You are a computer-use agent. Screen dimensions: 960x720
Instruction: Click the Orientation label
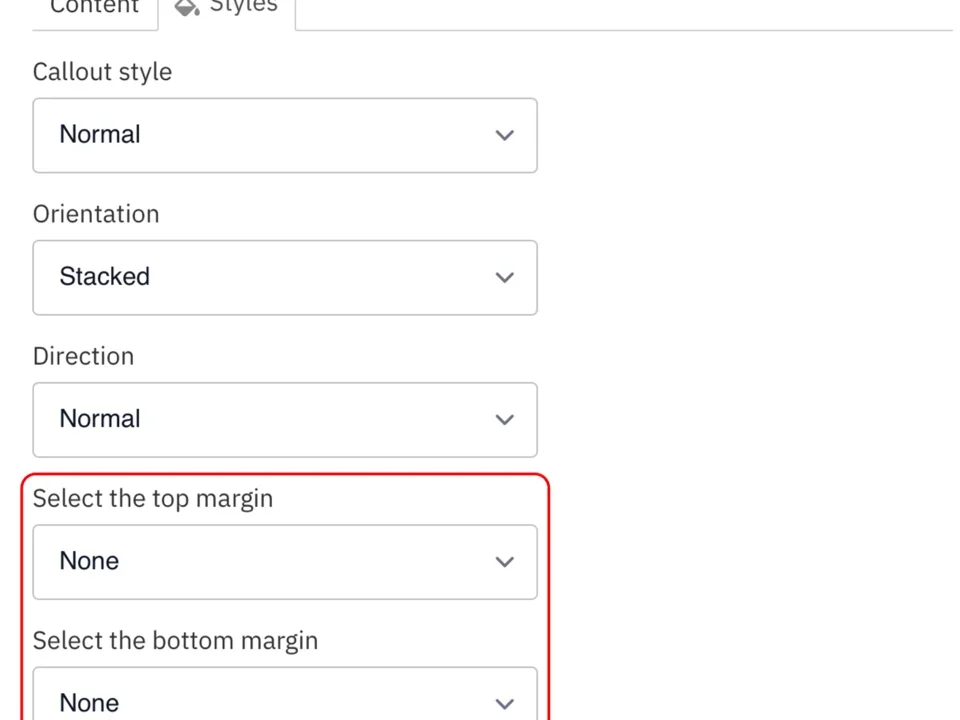pyautogui.click(x=96, y=213)
